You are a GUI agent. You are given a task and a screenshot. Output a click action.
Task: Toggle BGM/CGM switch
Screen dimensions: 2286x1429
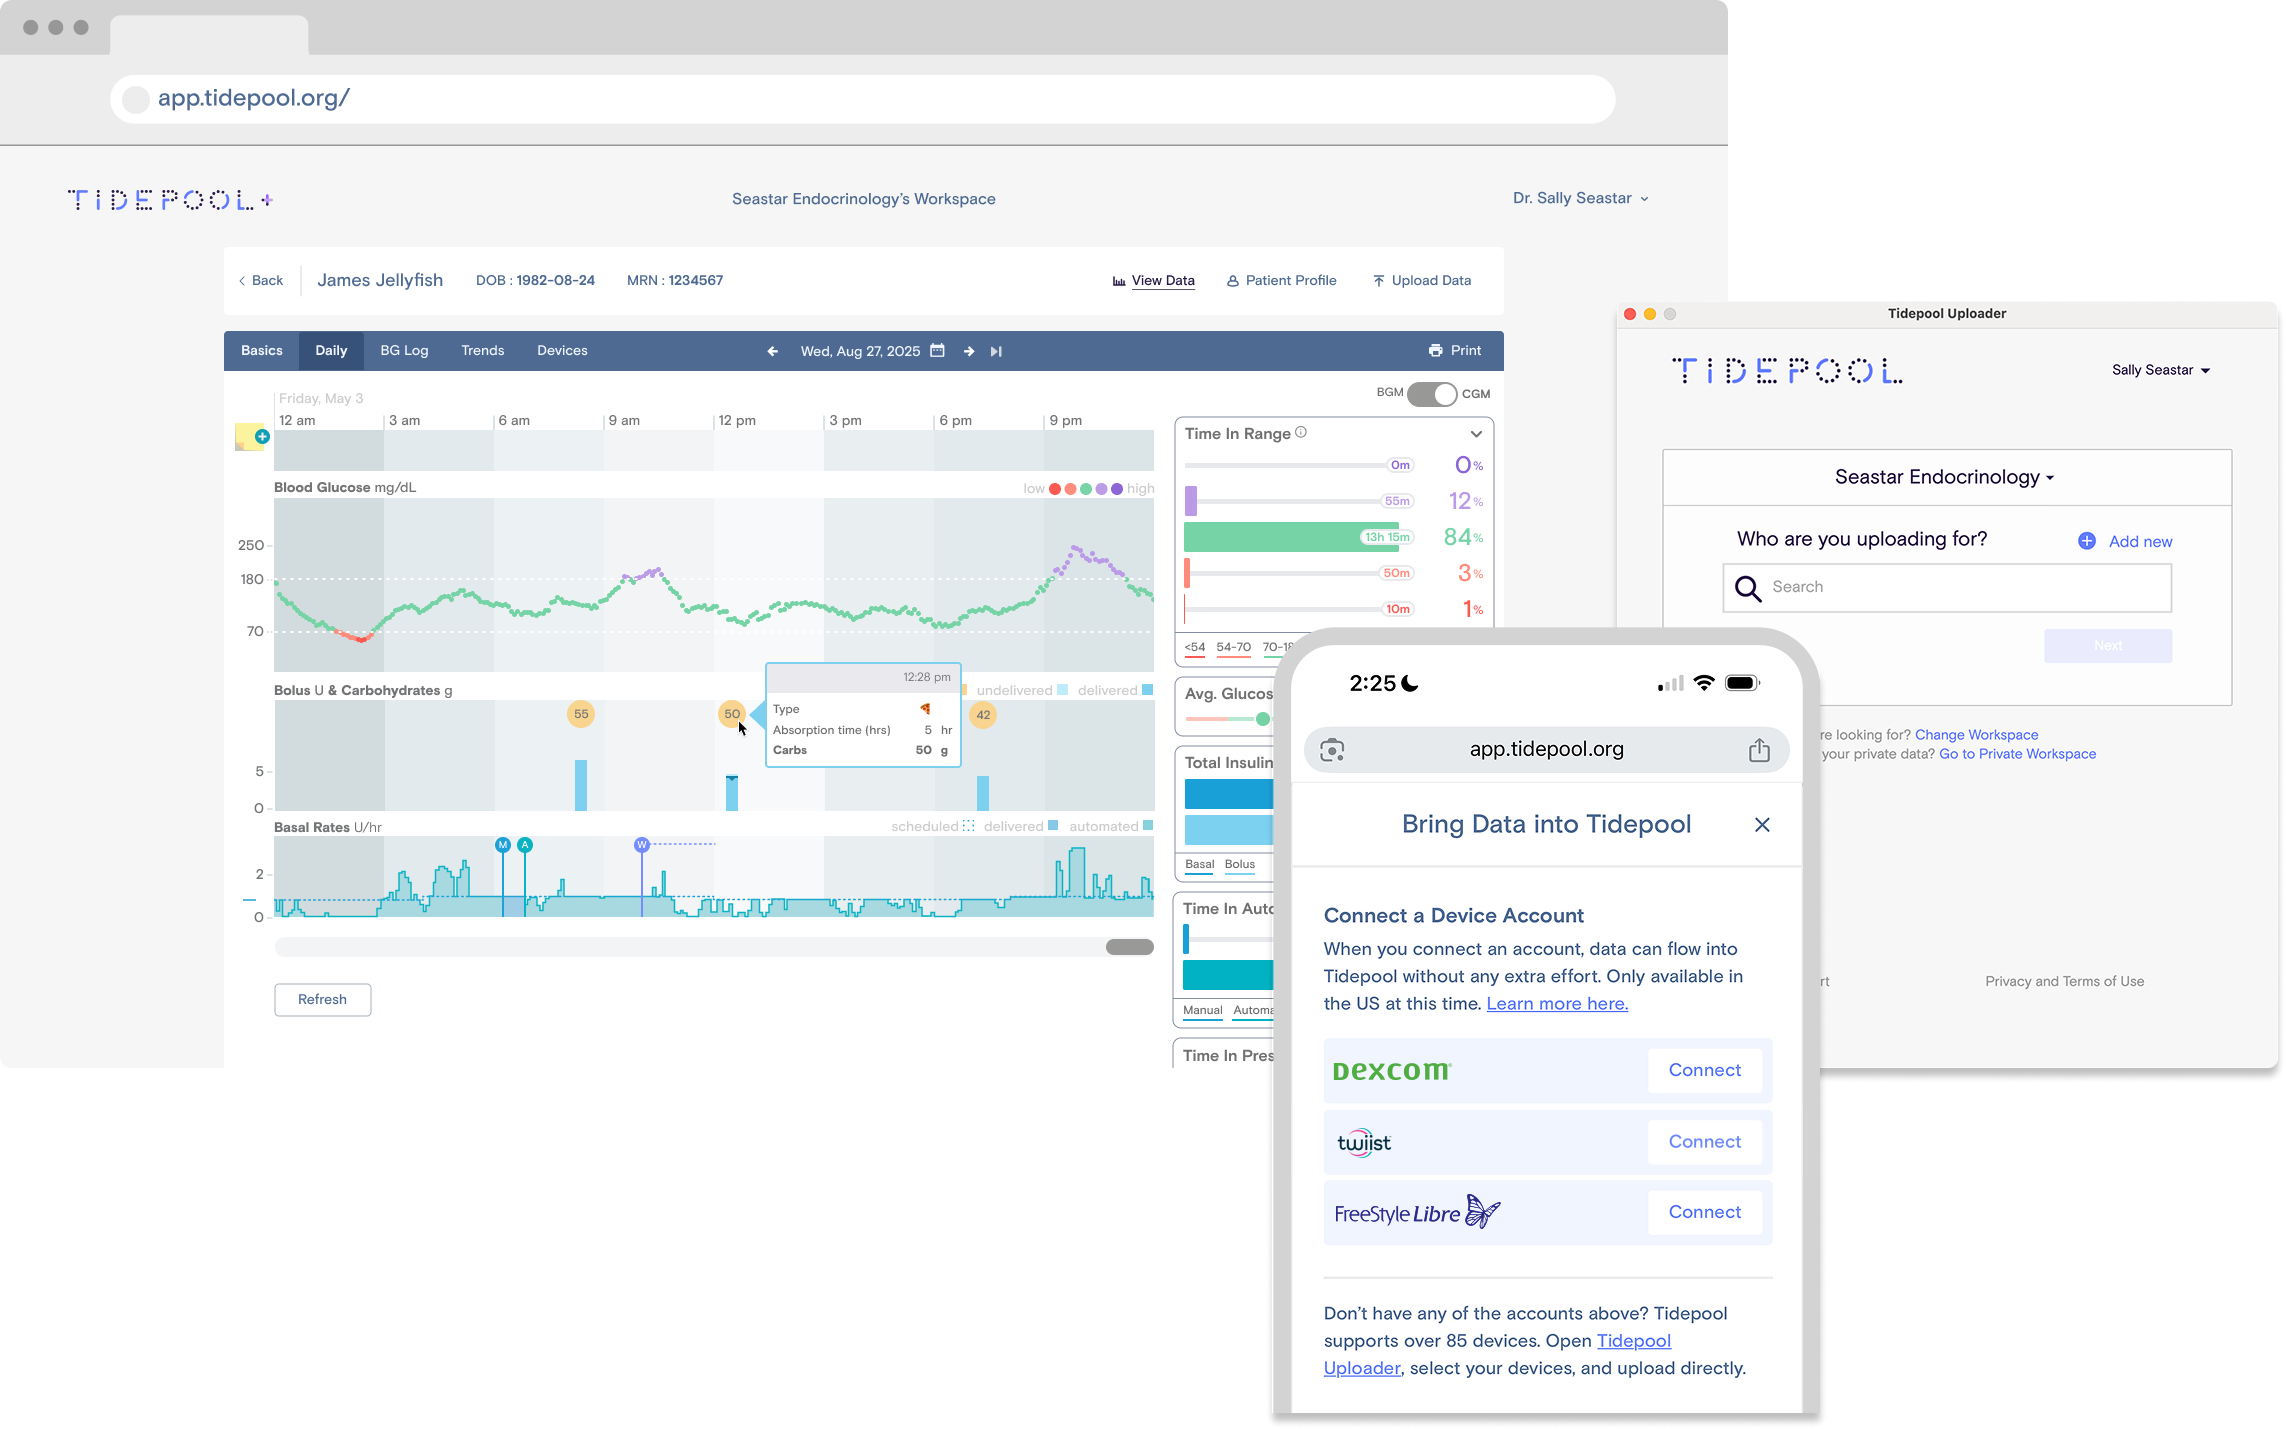coord(1432,394)
